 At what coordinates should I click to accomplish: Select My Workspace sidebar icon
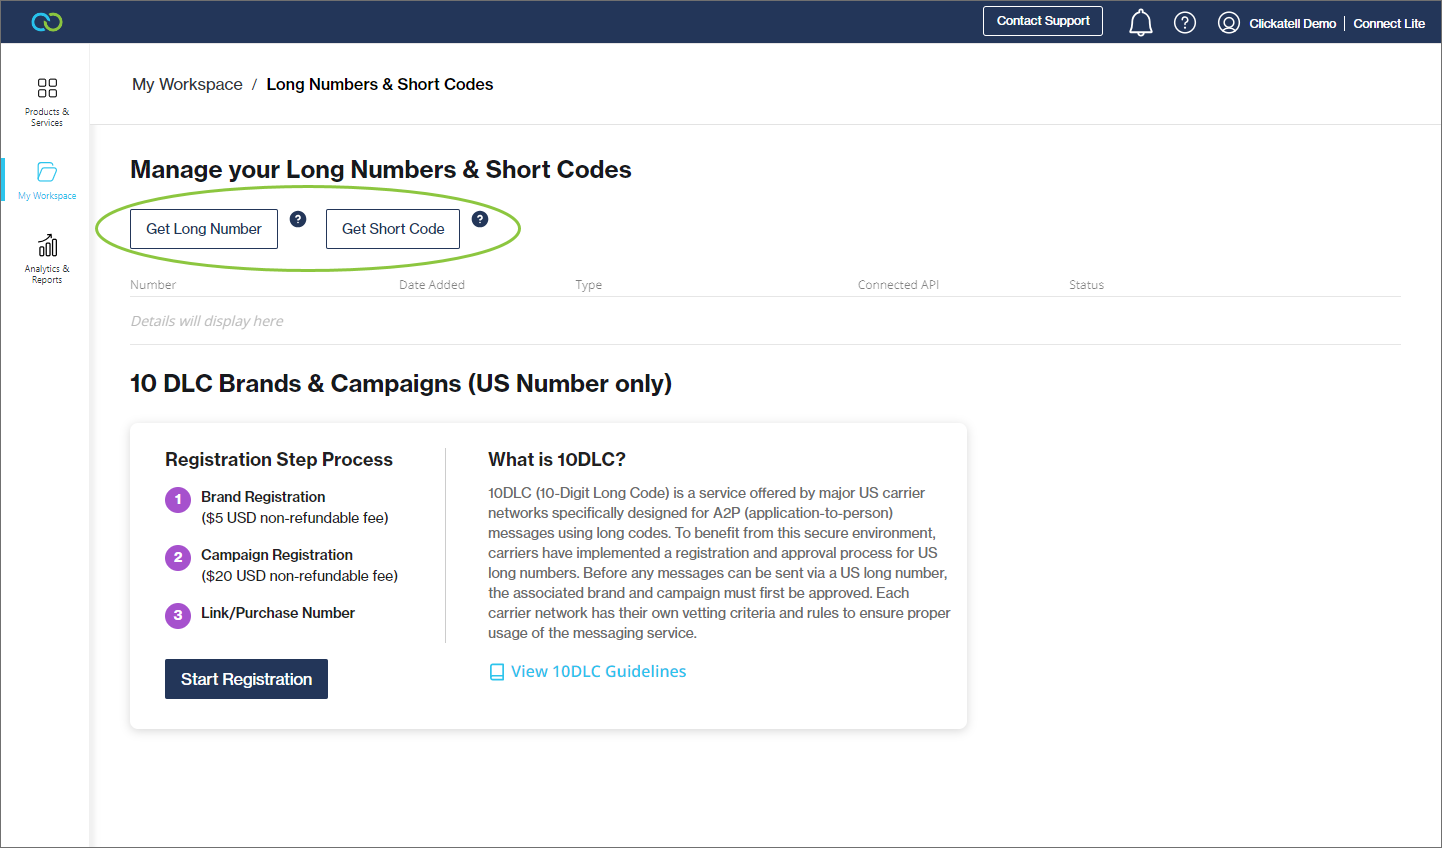pos(47,180)
